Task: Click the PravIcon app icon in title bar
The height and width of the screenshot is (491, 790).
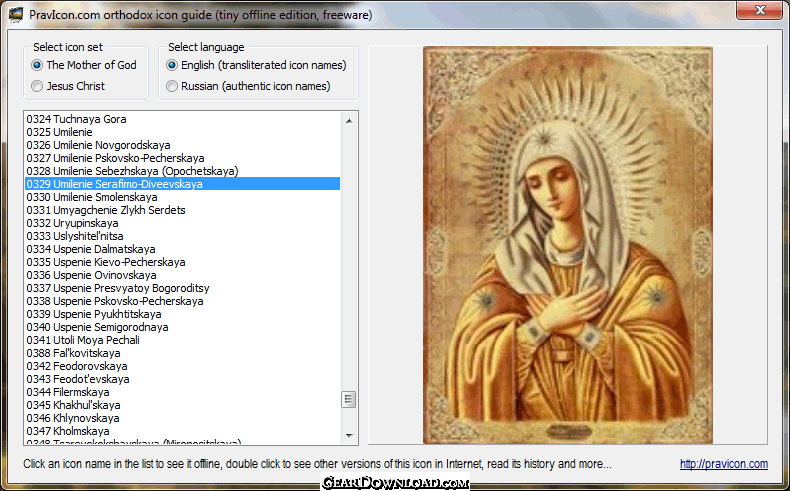Action: click(x=16, y=15)
